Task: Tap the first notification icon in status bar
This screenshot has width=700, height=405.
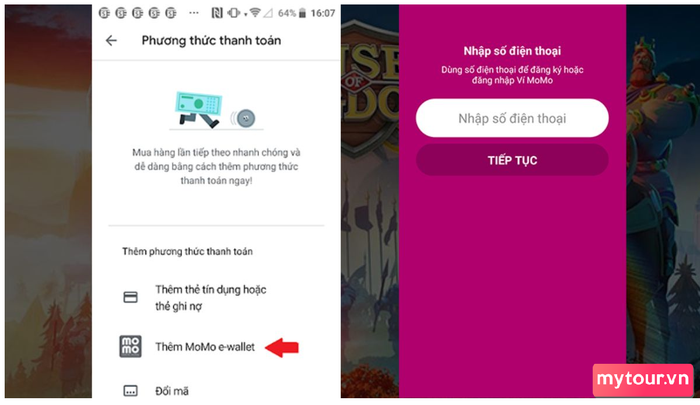Action: click(104, 13)
